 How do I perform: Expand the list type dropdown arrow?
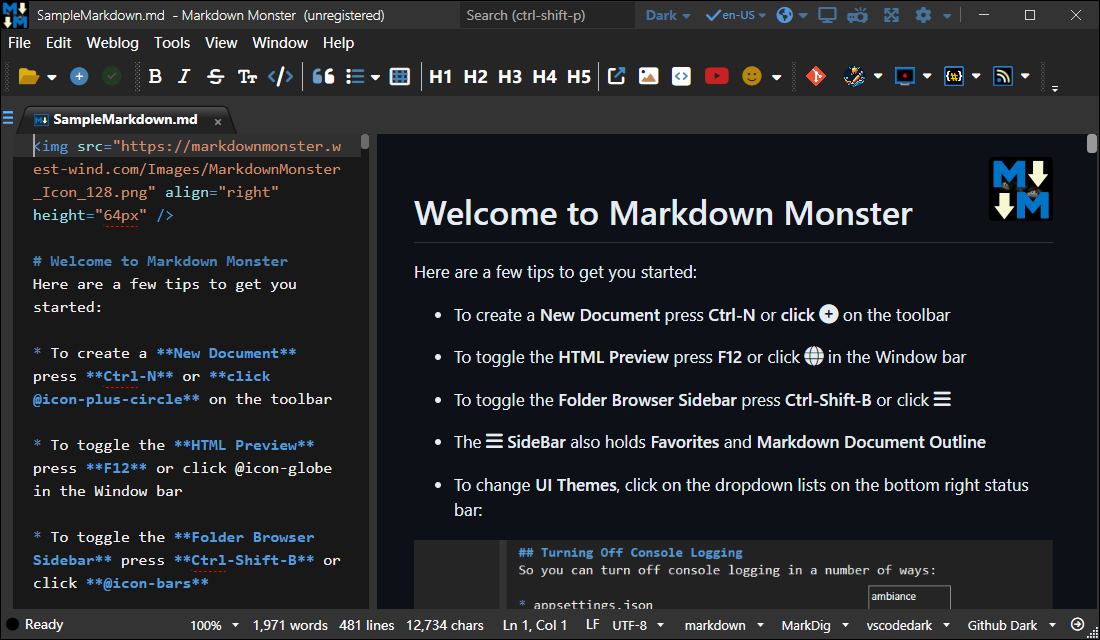tap(375, 77)
